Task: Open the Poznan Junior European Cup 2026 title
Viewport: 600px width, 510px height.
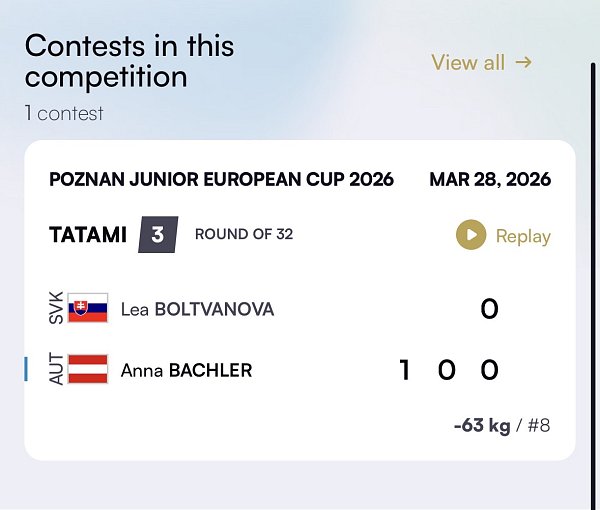Action: tap(221, 180)
